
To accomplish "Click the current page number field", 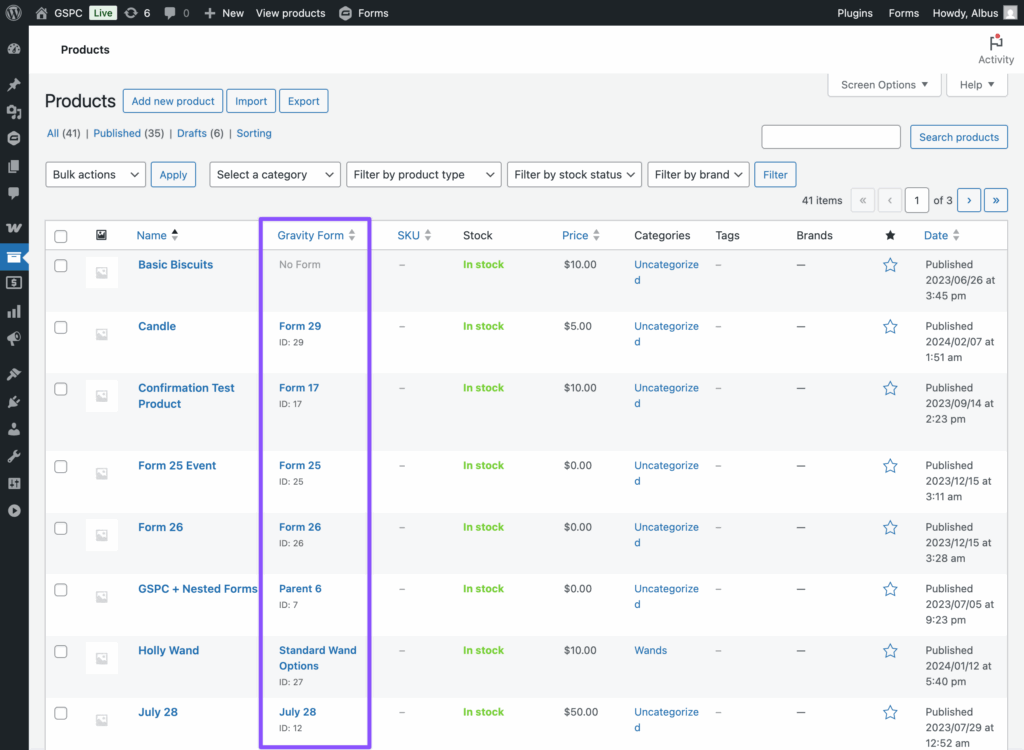I will tap(917, 201).
